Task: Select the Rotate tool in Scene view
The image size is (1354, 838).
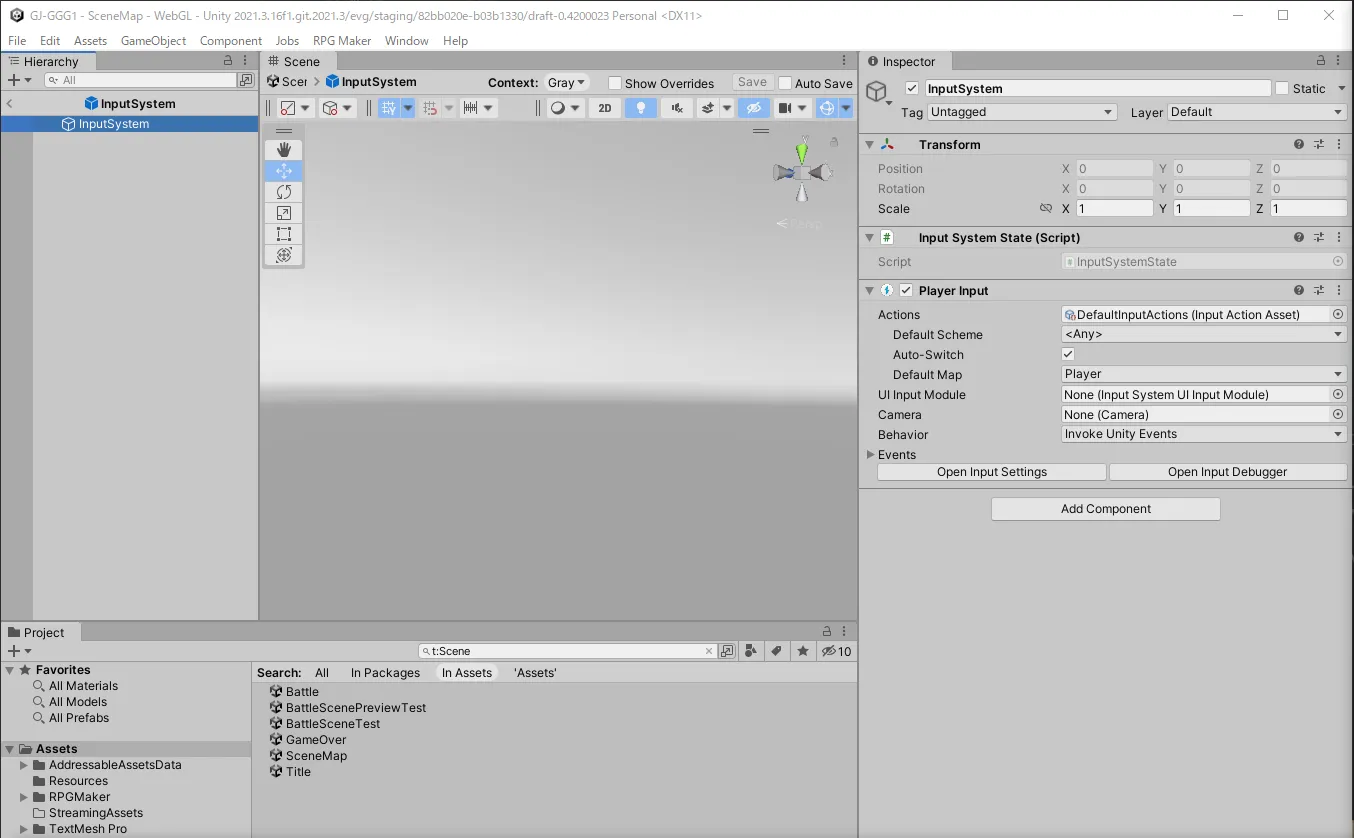Action: tap(284, 192)
